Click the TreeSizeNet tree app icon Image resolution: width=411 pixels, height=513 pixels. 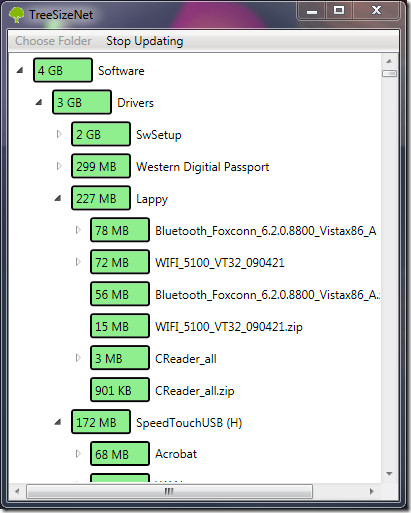[x=17, y=15]
